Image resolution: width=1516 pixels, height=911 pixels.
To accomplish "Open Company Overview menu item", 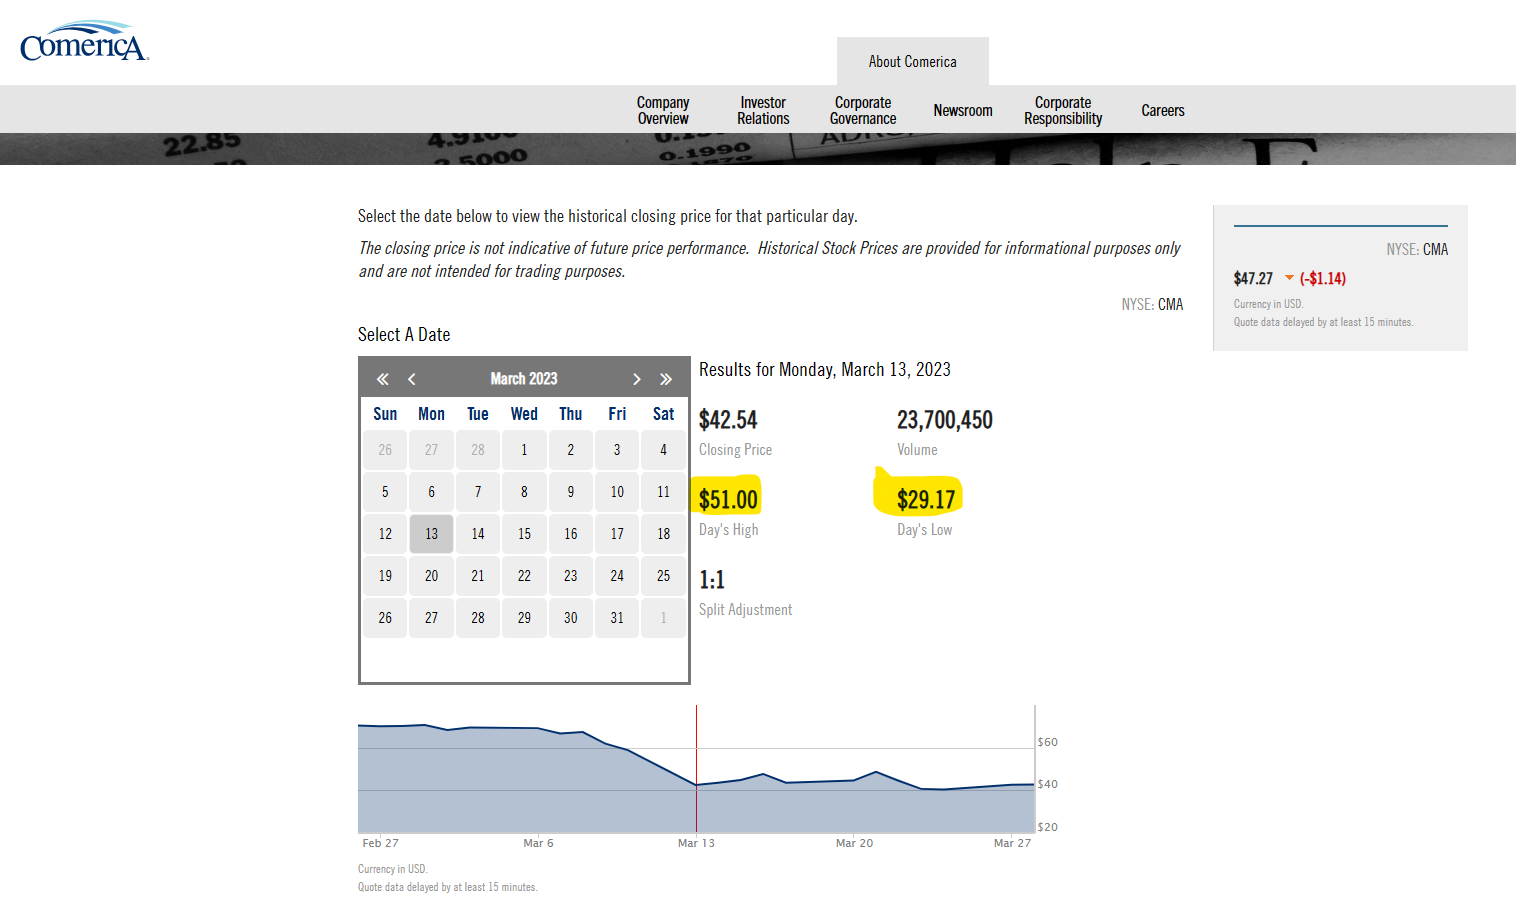I will [x=662, y=110].
